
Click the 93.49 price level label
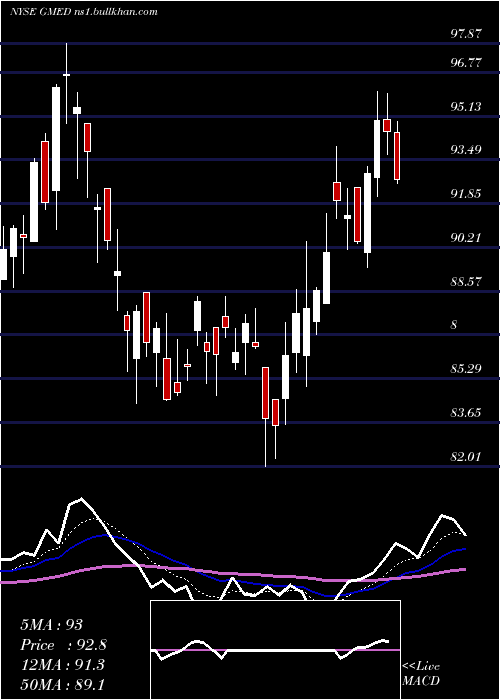coord(466,150)
